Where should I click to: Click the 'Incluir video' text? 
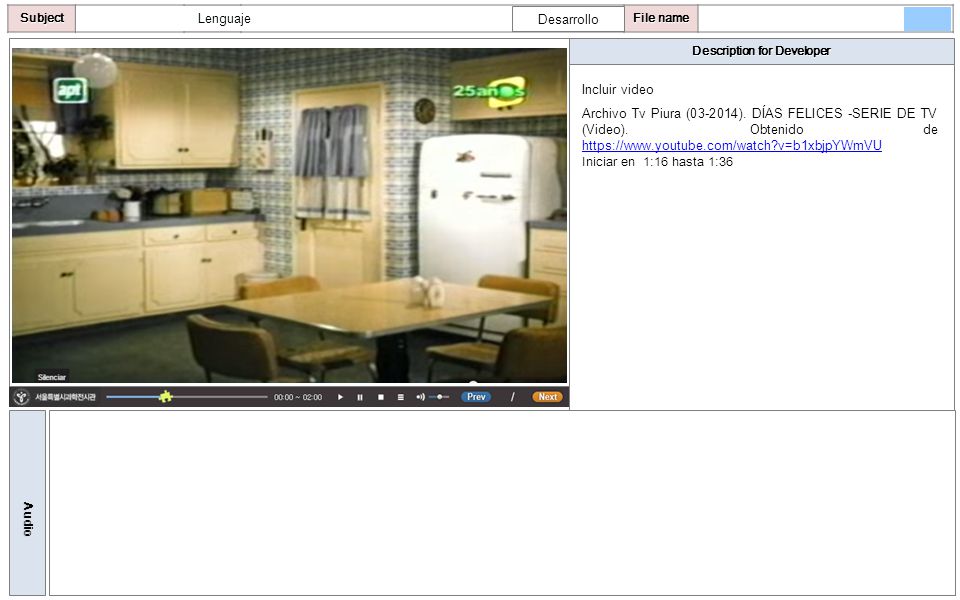pos(617,89)
